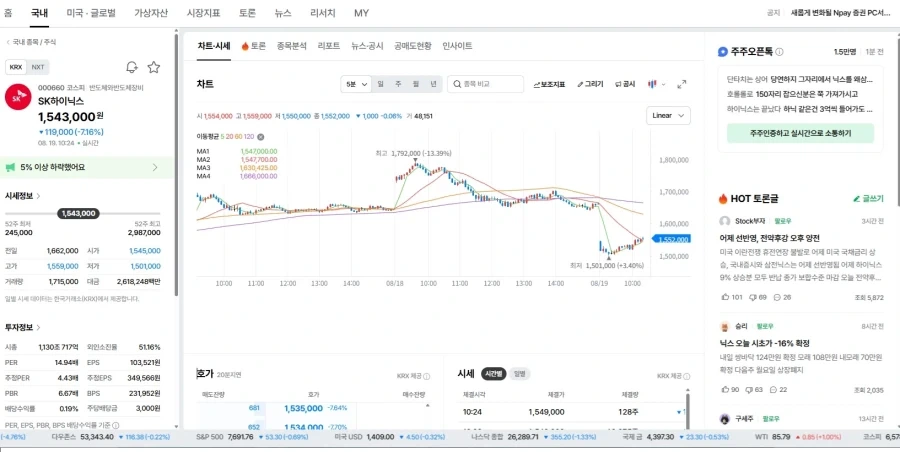The height and width of the screenshot is (452, 900).
Task: Open the 시장지표 top menu
Action: (x=204, y=13)
